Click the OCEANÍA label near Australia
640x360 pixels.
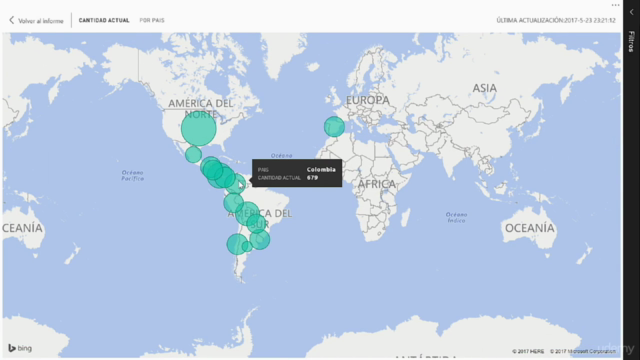[x=530, y=228]
